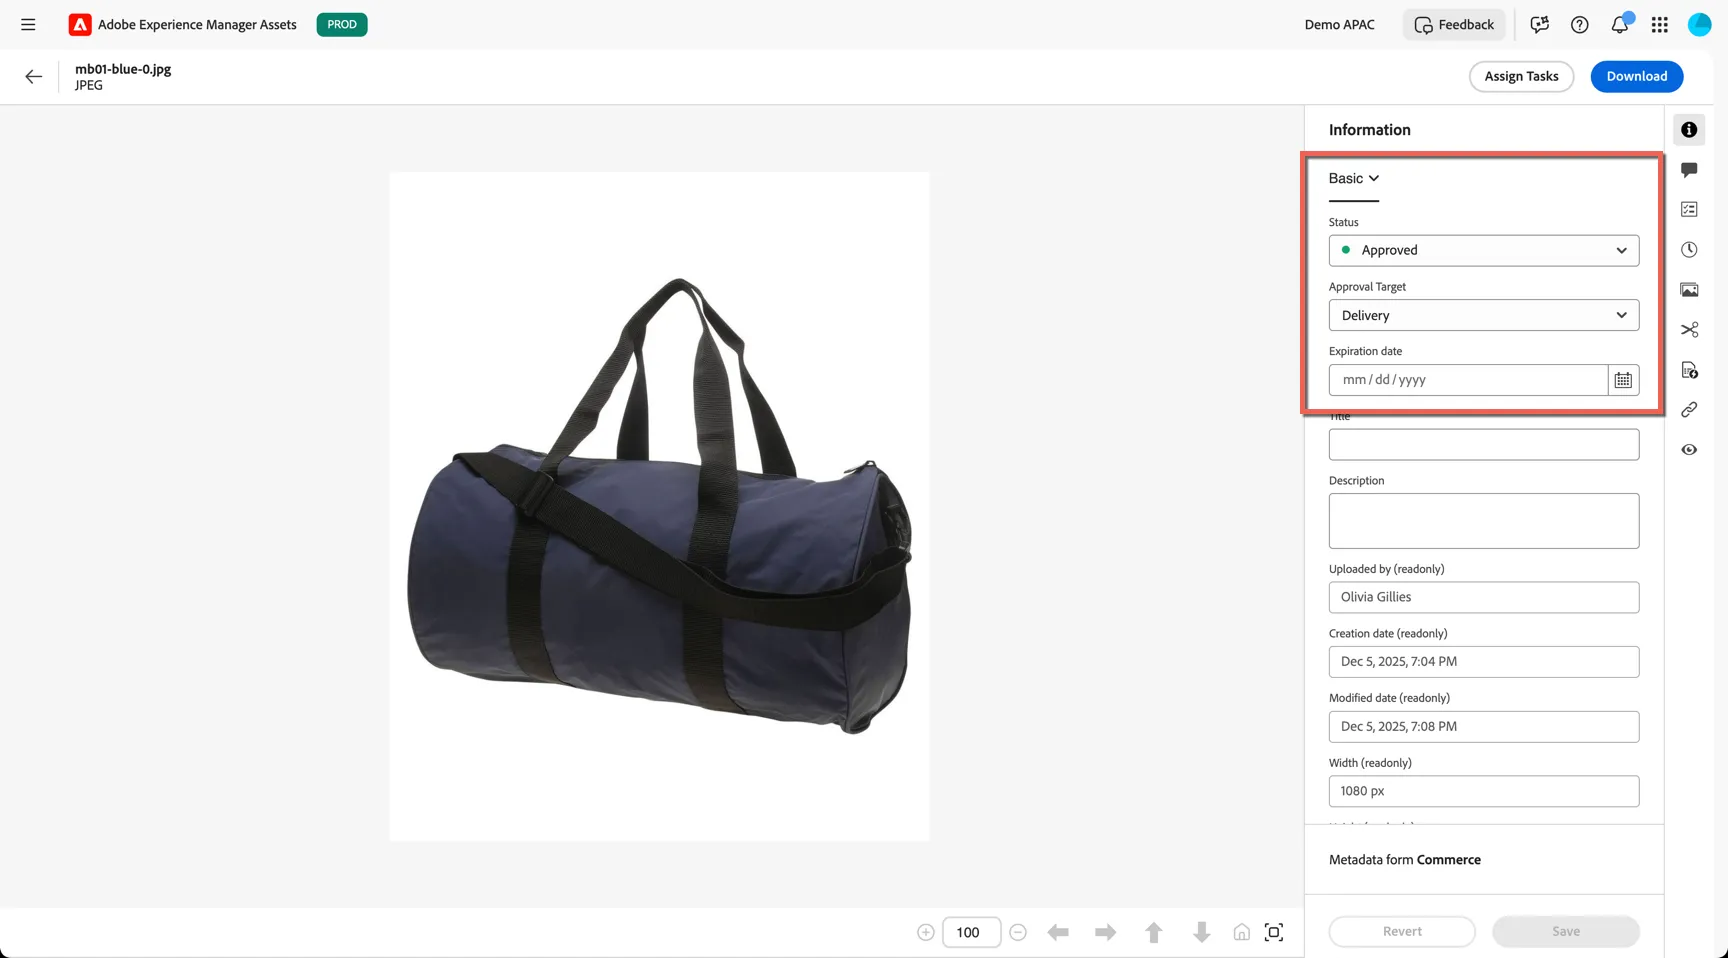This screenshot has width=1728, height=958.
Task: Open the scissors crop tool icon
Action: 1689,329
